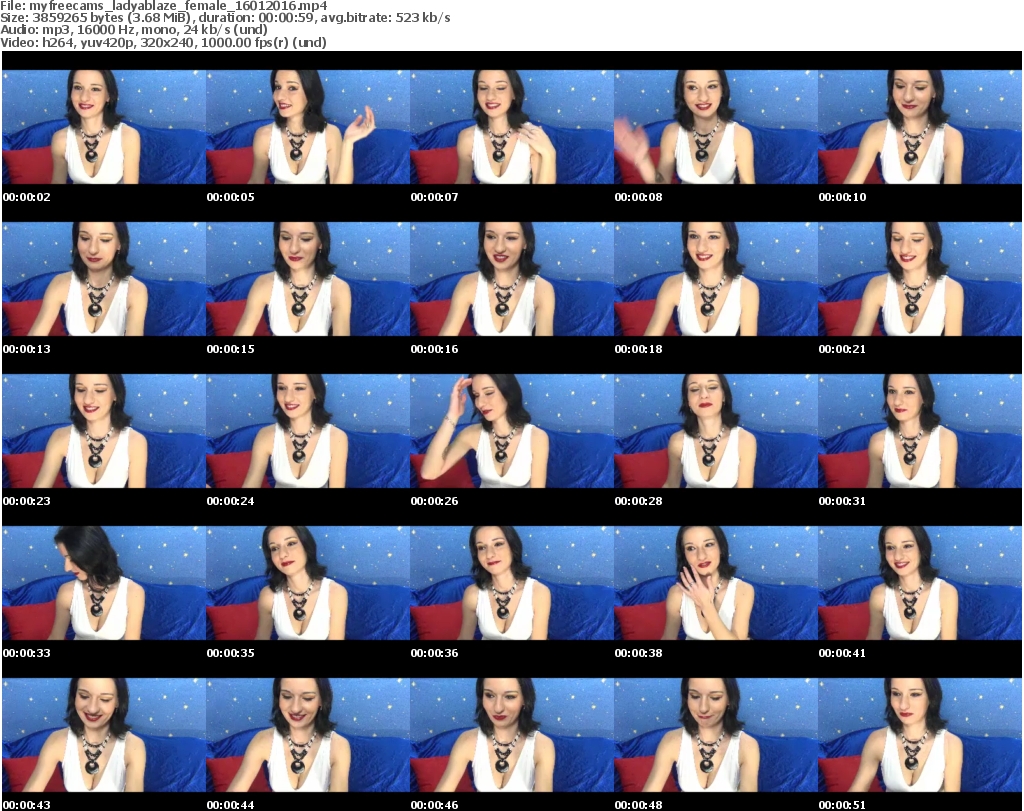Click the timestamp label 00:00:51

click(842, 805)
